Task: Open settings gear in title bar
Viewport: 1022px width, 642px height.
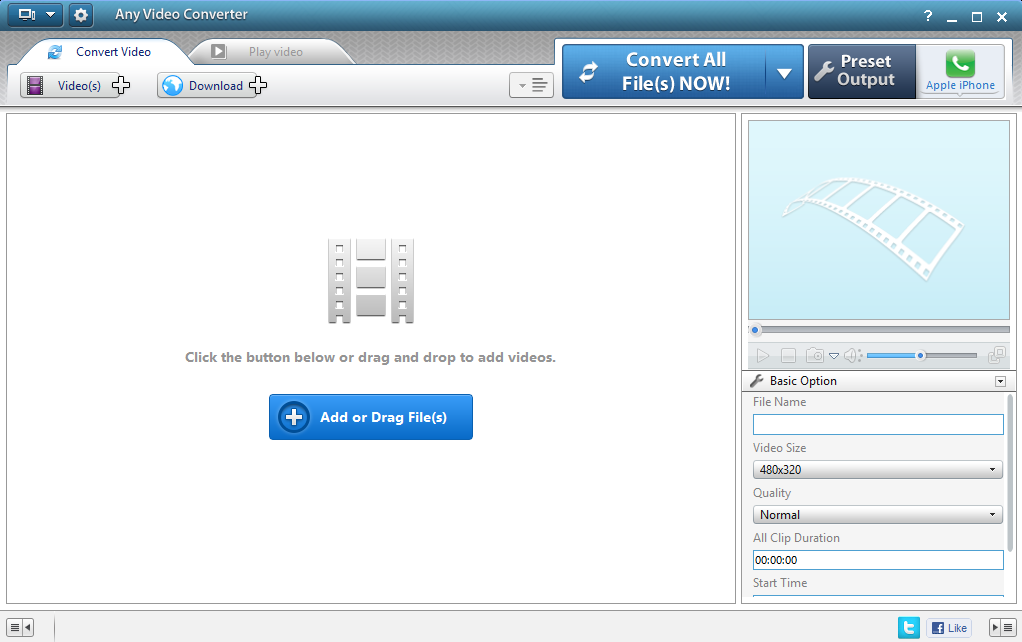Action: (81, 14)
